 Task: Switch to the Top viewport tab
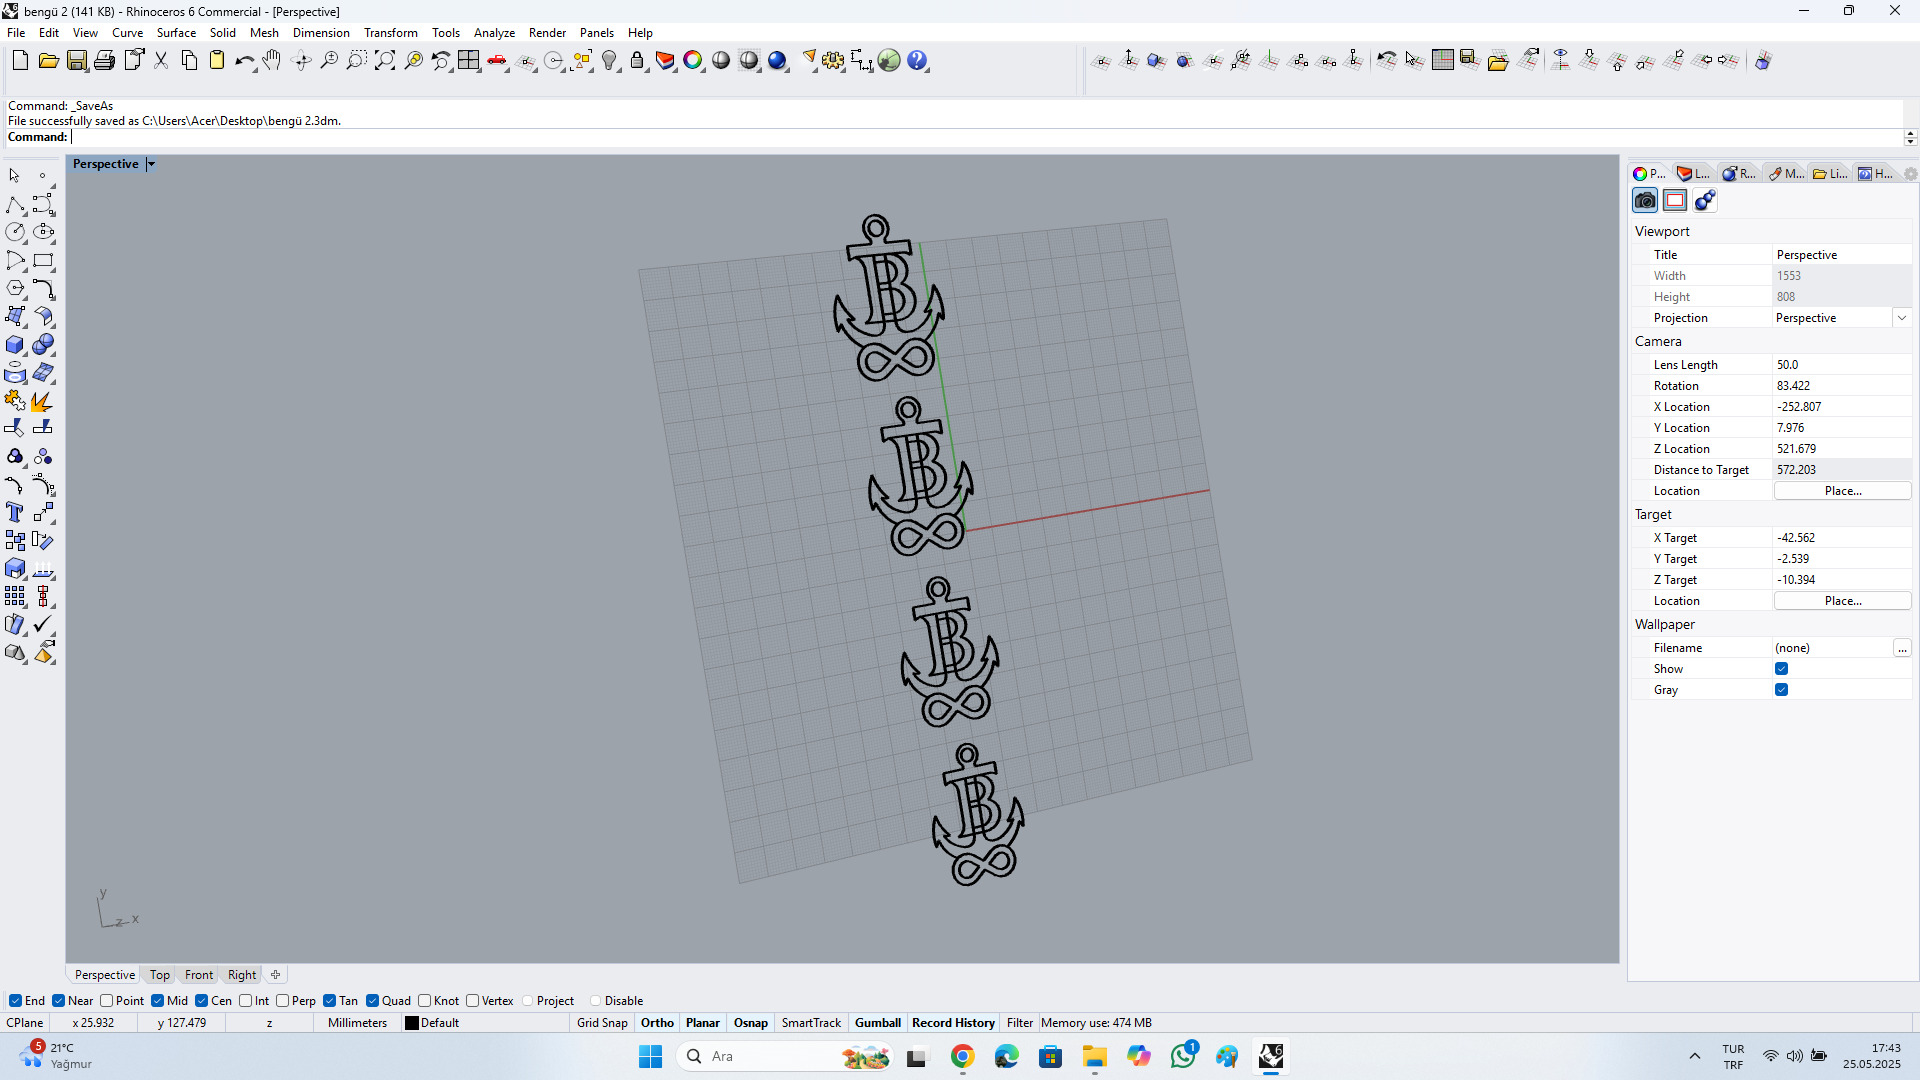159,975
